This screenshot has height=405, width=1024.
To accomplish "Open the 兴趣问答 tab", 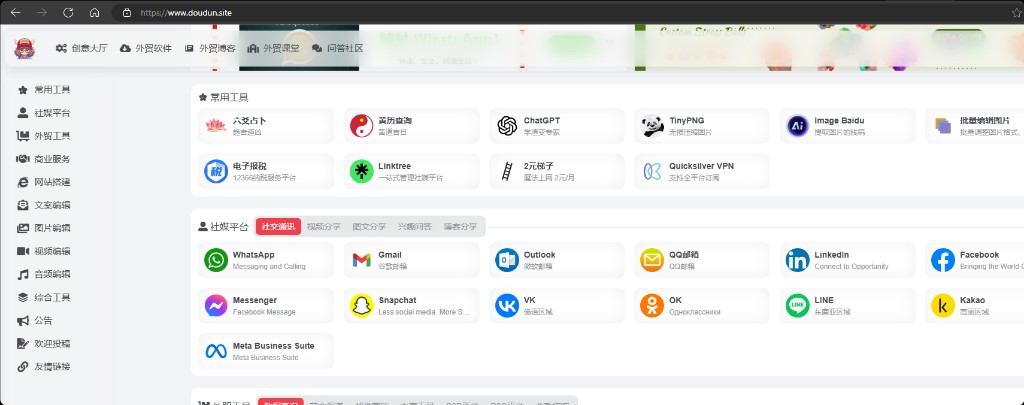I will click(x=415, y=227).
